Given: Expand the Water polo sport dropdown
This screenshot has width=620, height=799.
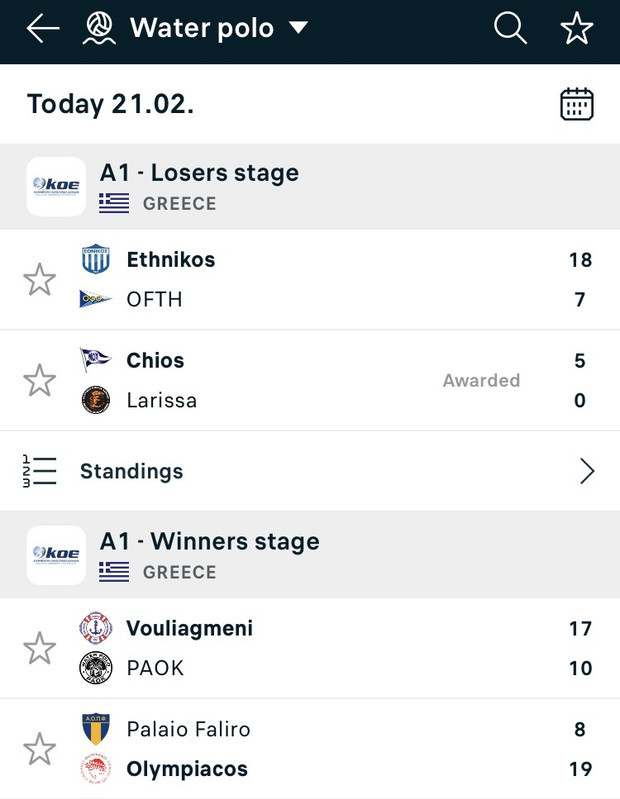Looking at the screenshot, I should (x=299, y=28).
